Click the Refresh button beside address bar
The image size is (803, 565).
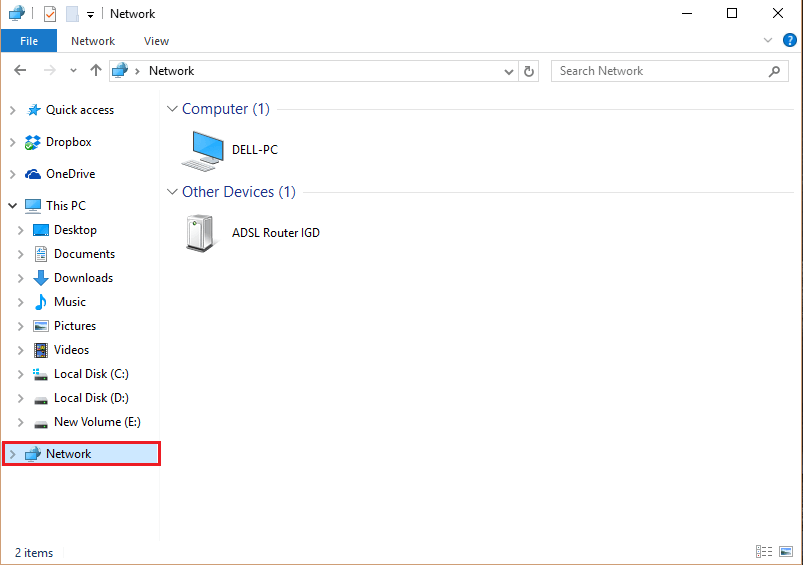pos(530,71)
